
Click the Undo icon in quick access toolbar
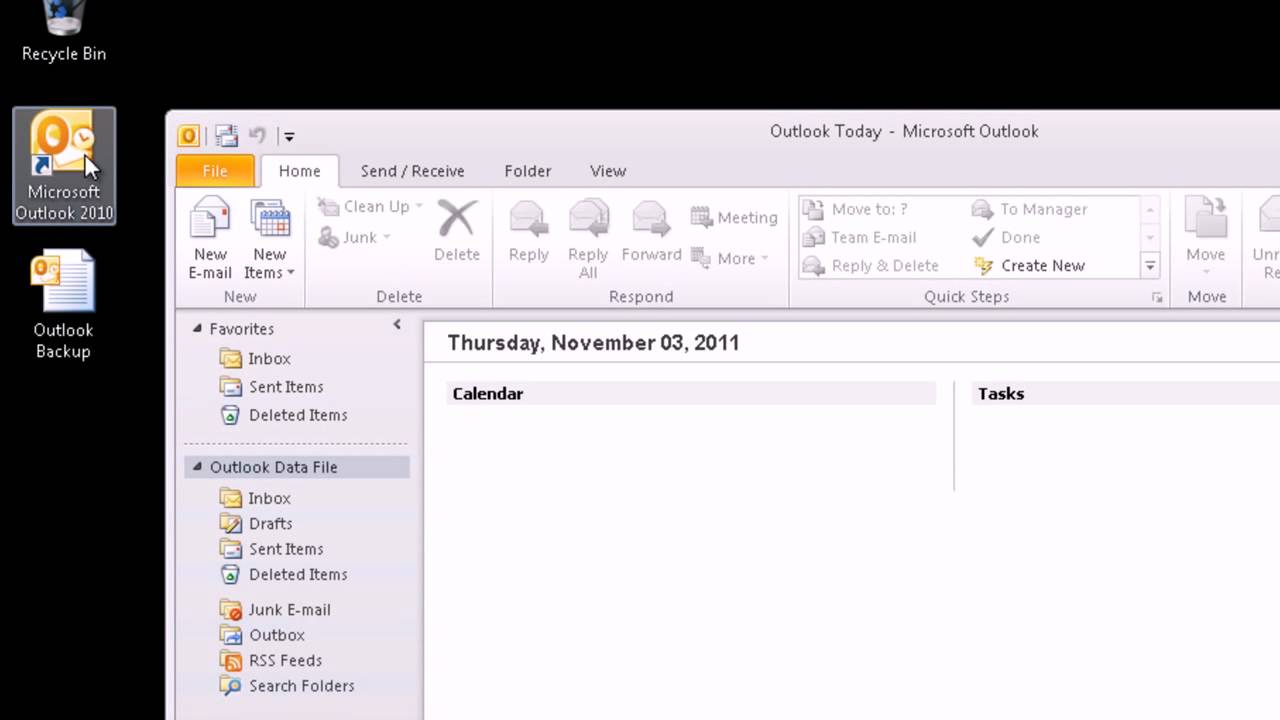click(257, 136)
